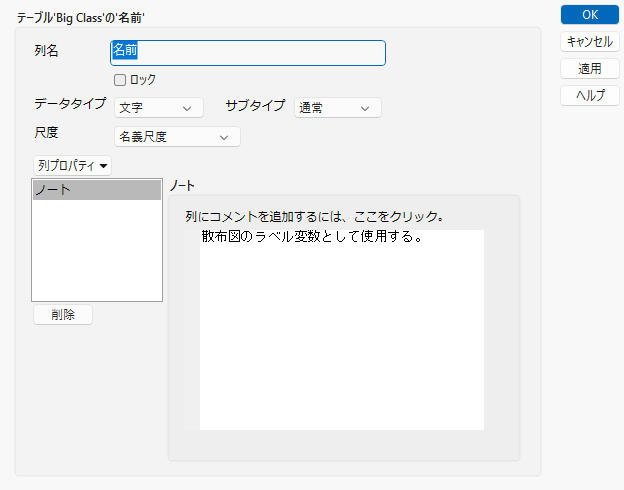Expand the 列プロパティ menu button
This screenshot has height=490, width=624.
[x=72, y=166]
